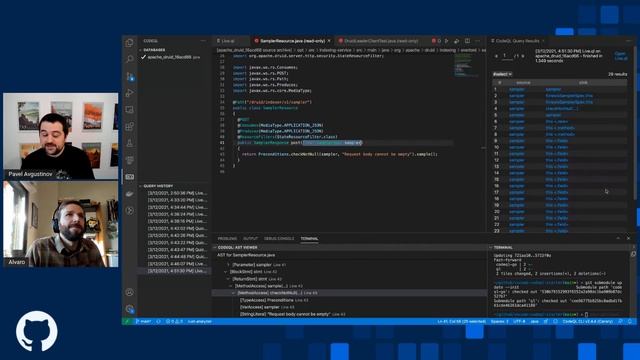This screenshot has height=360, width=640.
Task: Collapse the [MethodAccess] sample AST node
Action: pyautogui.click(x=231, y=286)
